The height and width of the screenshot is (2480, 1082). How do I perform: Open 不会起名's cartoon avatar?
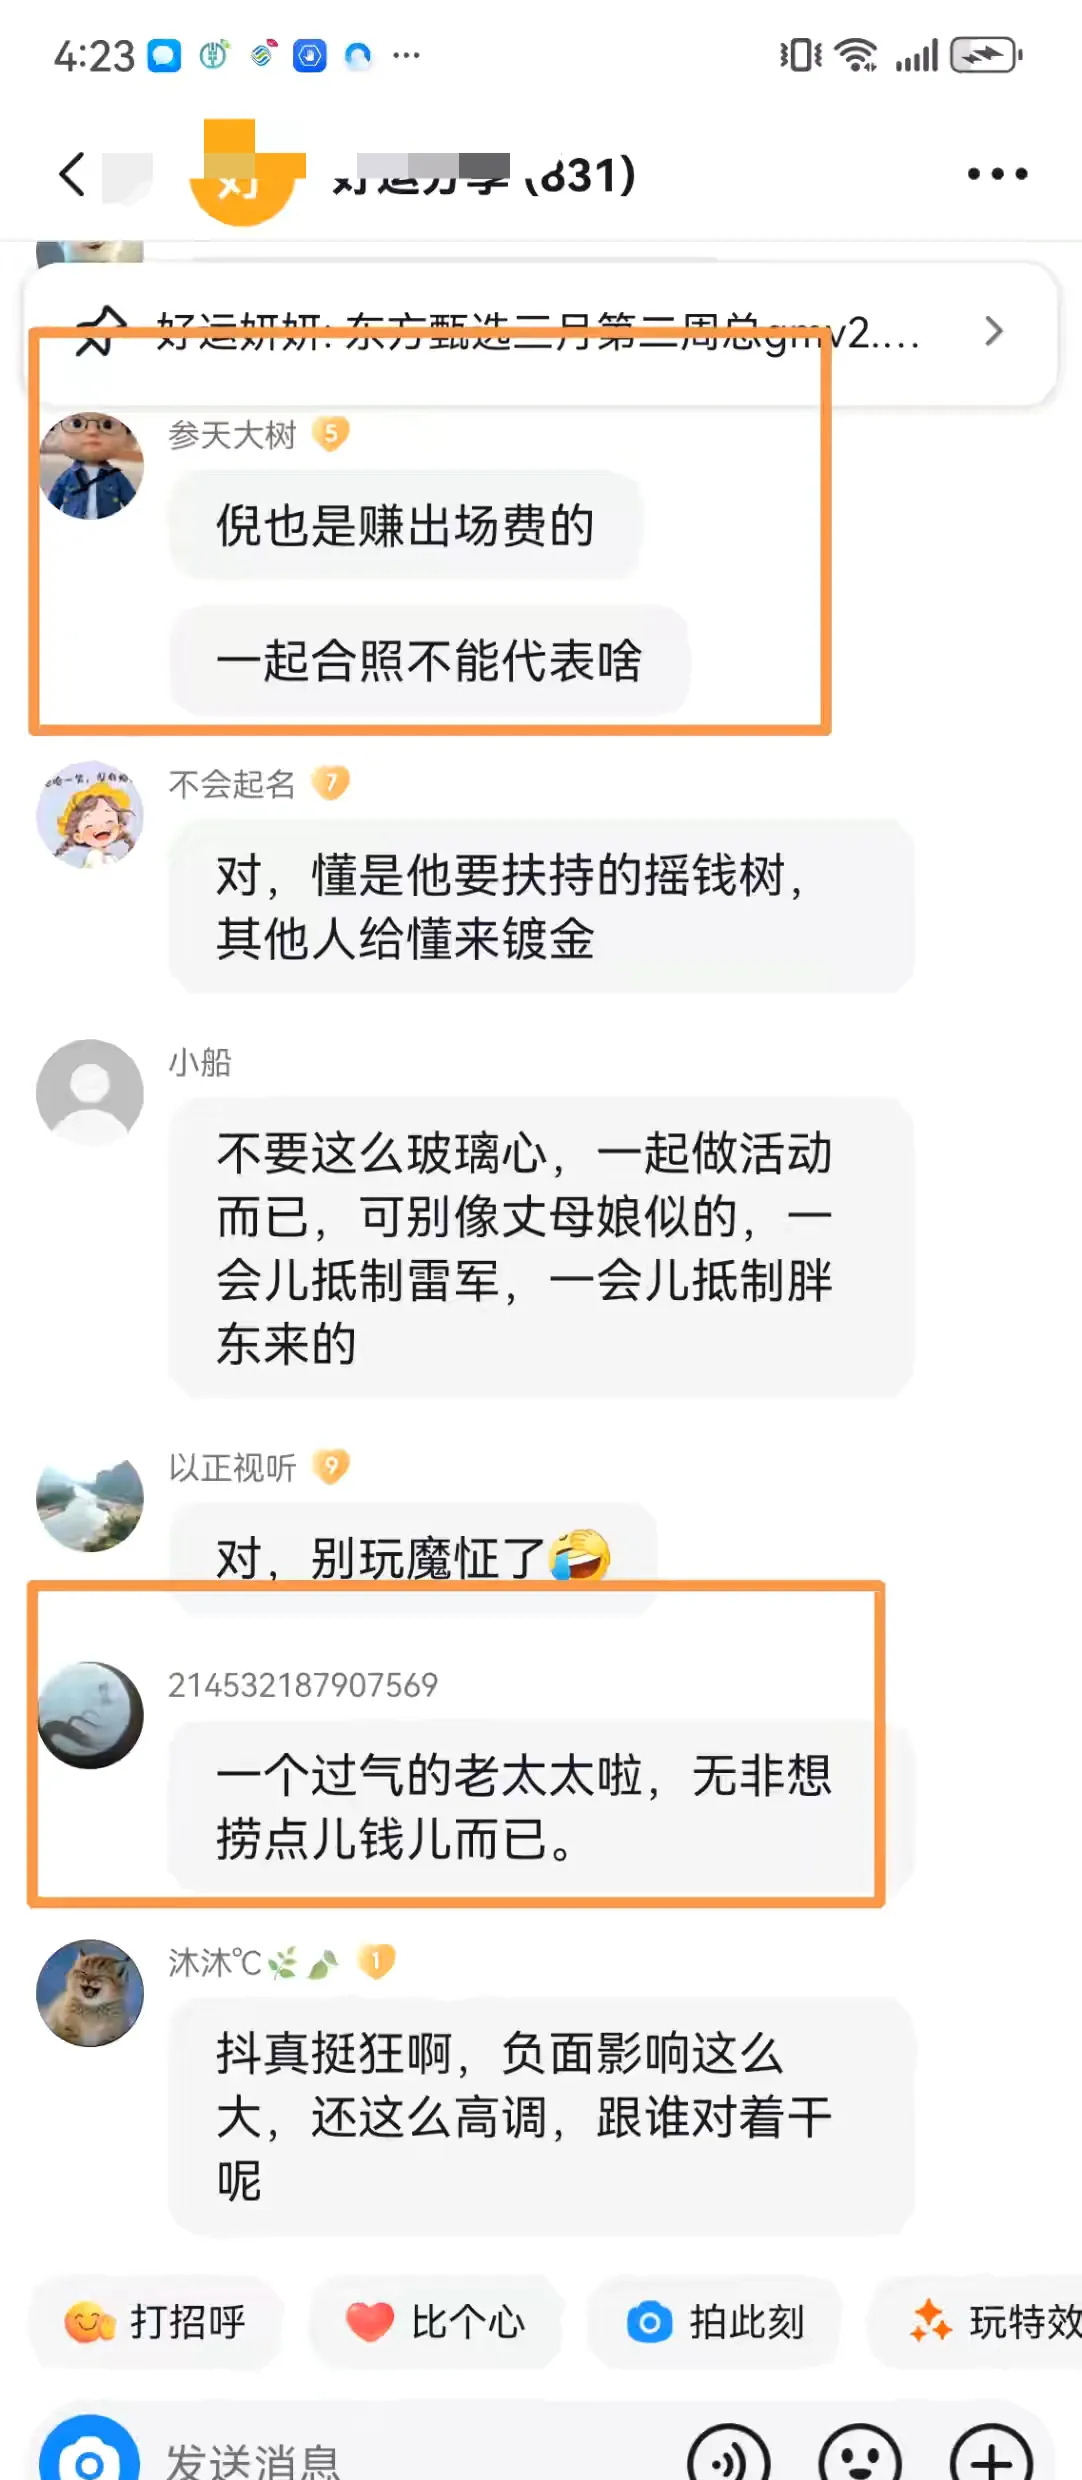pos(90,814)
